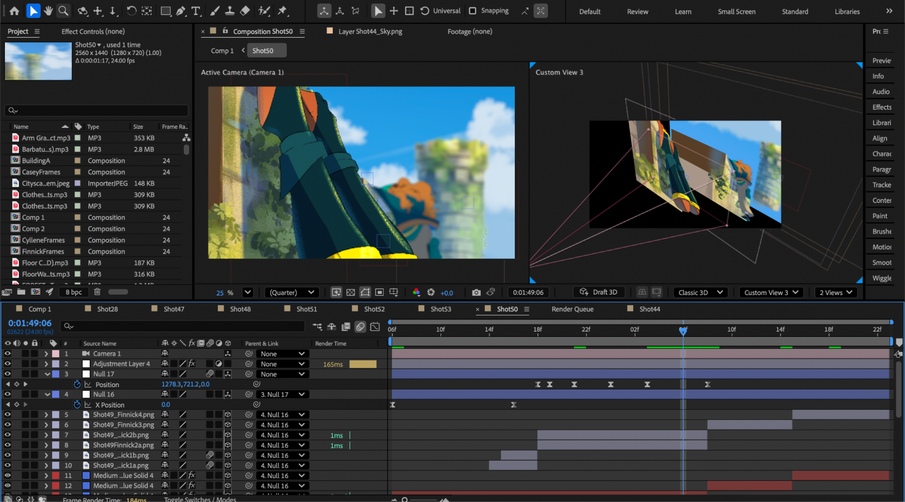
Task: Click the Adjustment Layer 4 label color swatch
Action: pyautogui.click(x=55, y=364)
